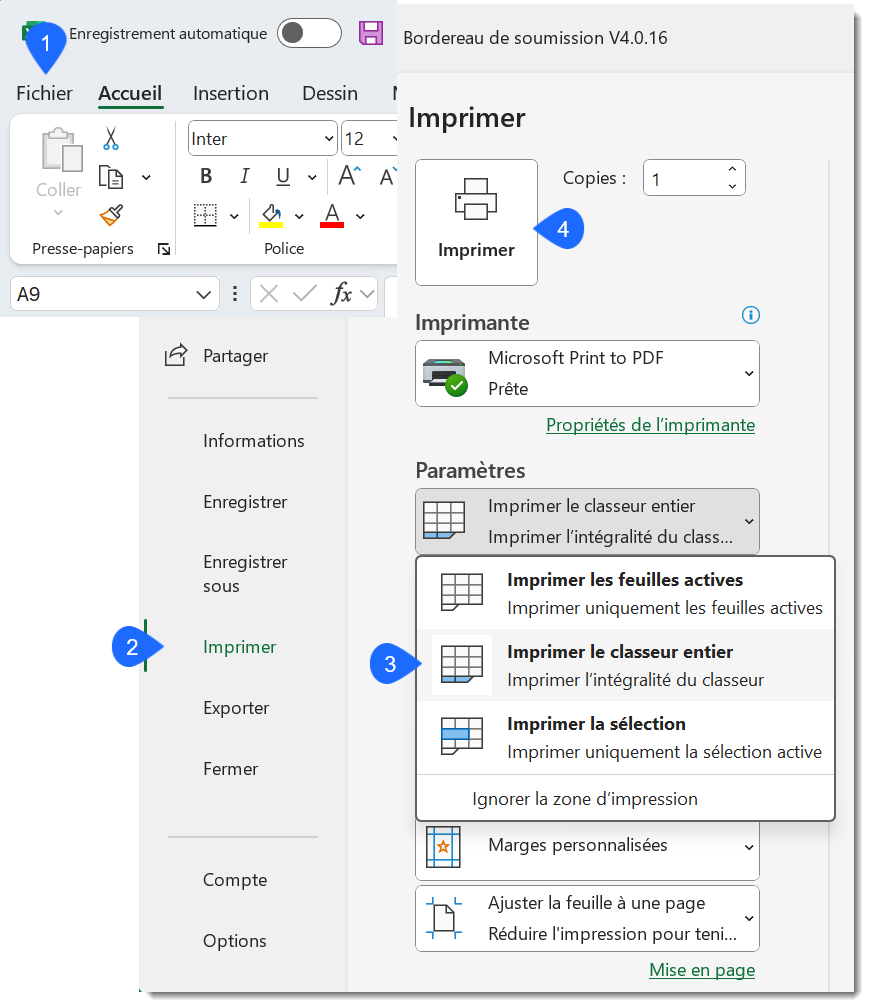Apply the yellow fill color bucket
The height and width of the screenshot is (1007, 869).
tap(271, 215)
